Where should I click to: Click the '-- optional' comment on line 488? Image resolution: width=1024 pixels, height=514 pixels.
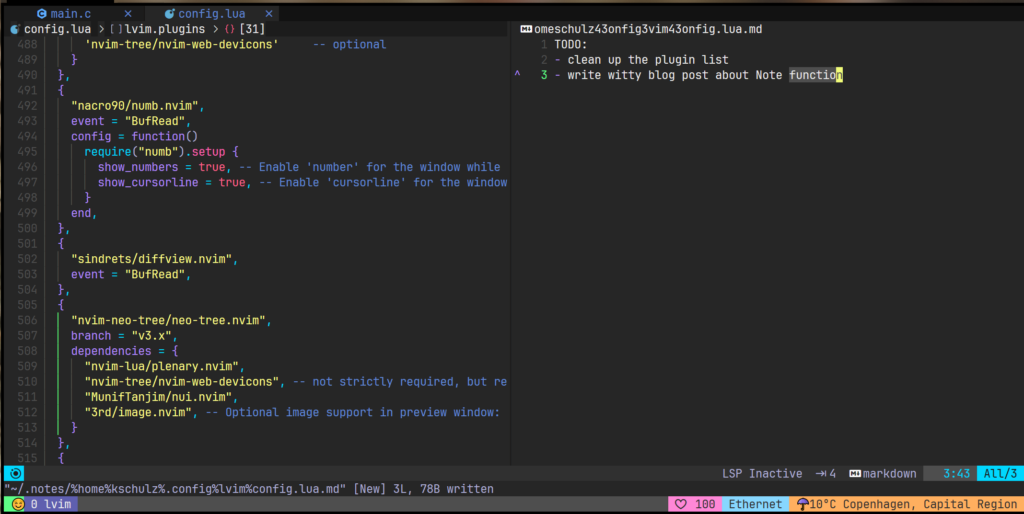point(349,44)
